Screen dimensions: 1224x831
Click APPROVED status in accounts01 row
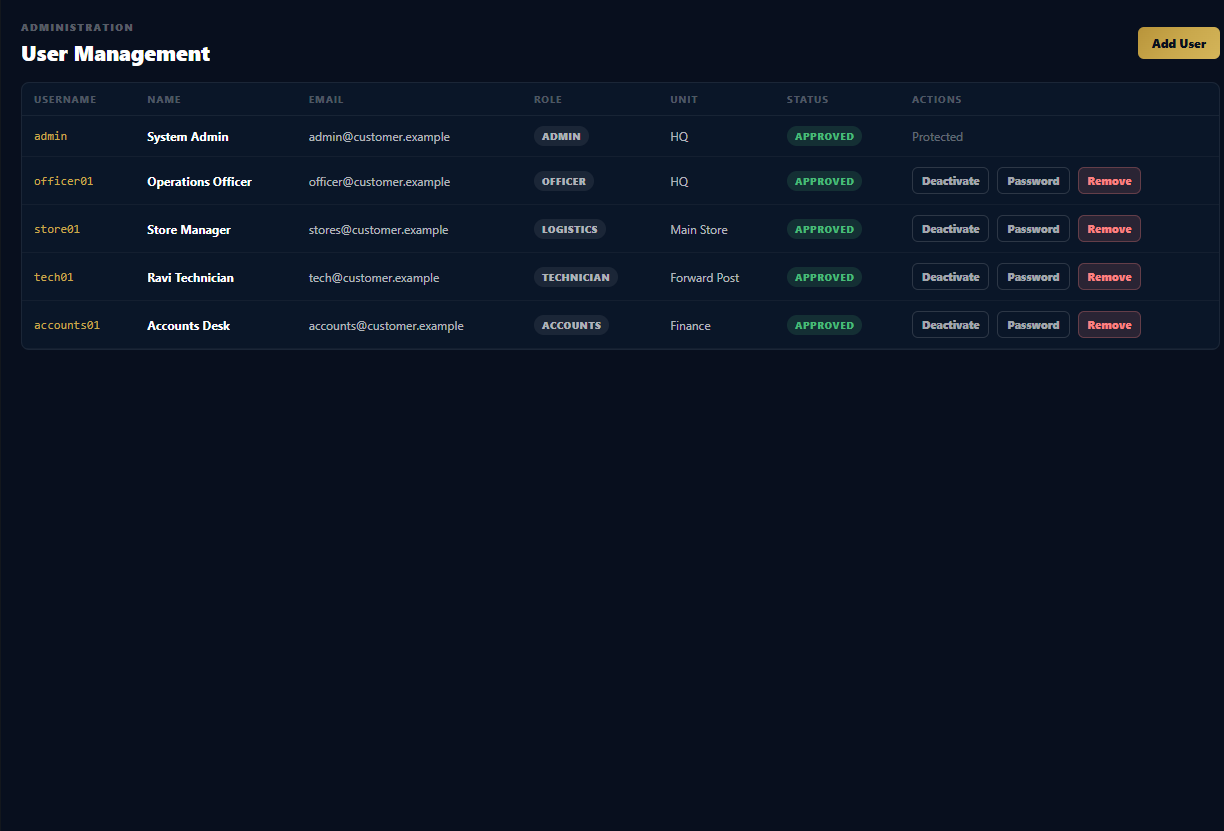coord(824,325)
